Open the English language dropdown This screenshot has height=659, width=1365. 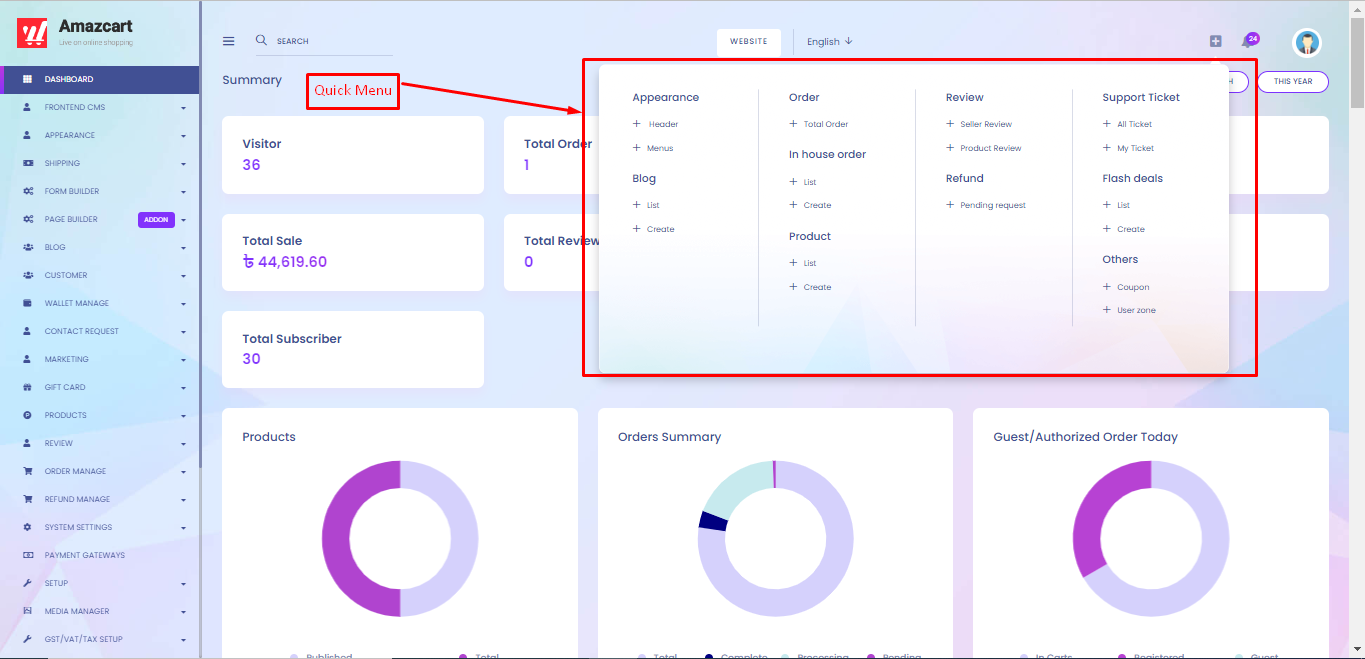pos(829,41)
